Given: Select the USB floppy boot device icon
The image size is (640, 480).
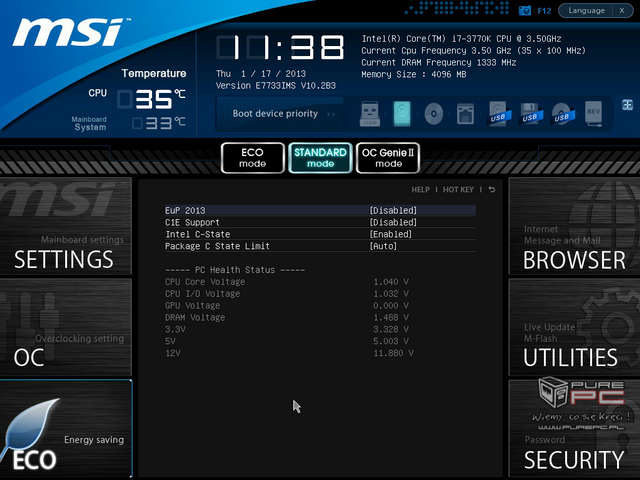Looking at the screenshot, I should coord(530,113).
